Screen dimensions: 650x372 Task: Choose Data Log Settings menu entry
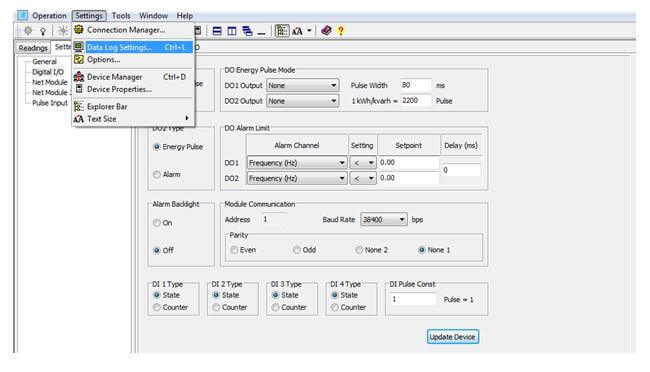[x=133, y=47]
